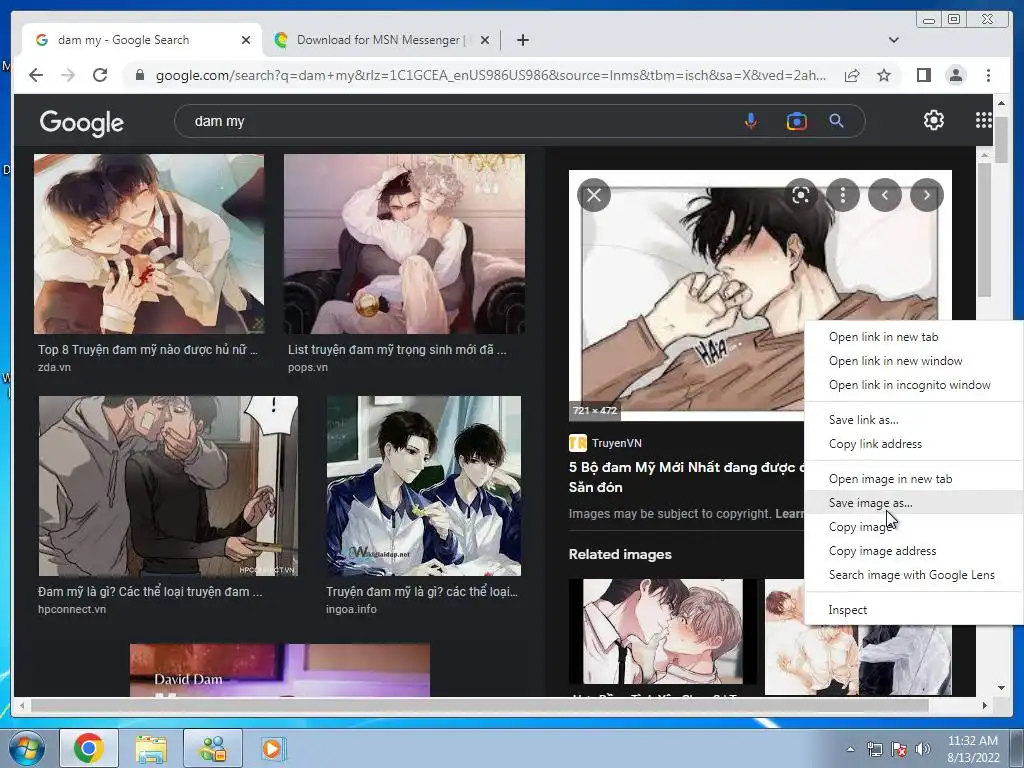The width and height of the screenshot is (1024, 768).
Task: Close the dam my Google Search tab
Action: click(x=246, y=40)
